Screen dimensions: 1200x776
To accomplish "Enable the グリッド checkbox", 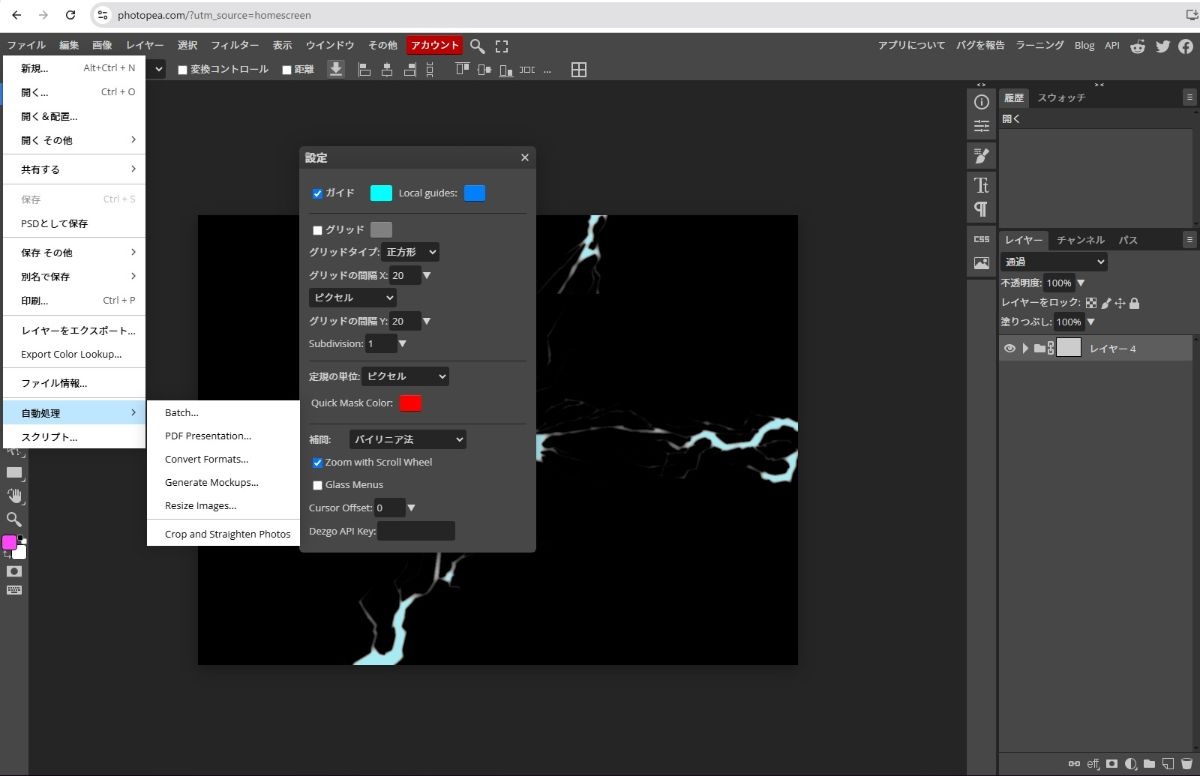I will [318, 230].
